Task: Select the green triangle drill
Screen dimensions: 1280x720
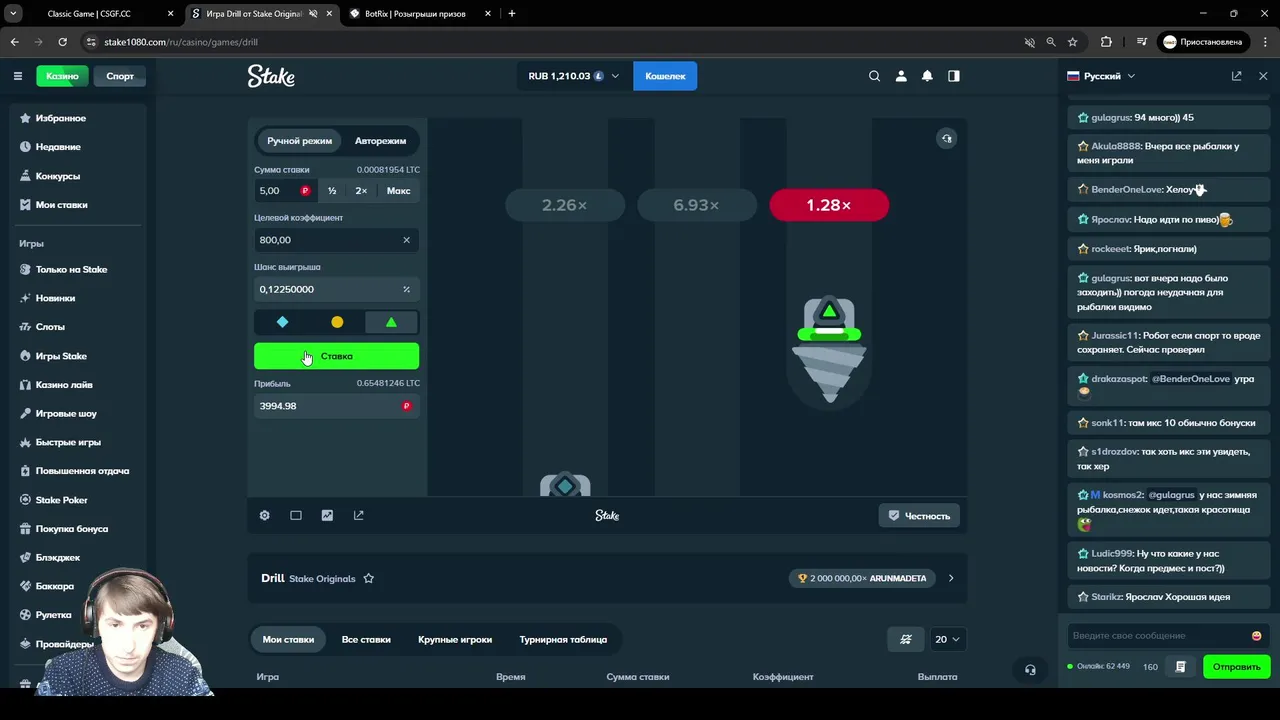Action: pyautogui.click(x=391, y=322)
